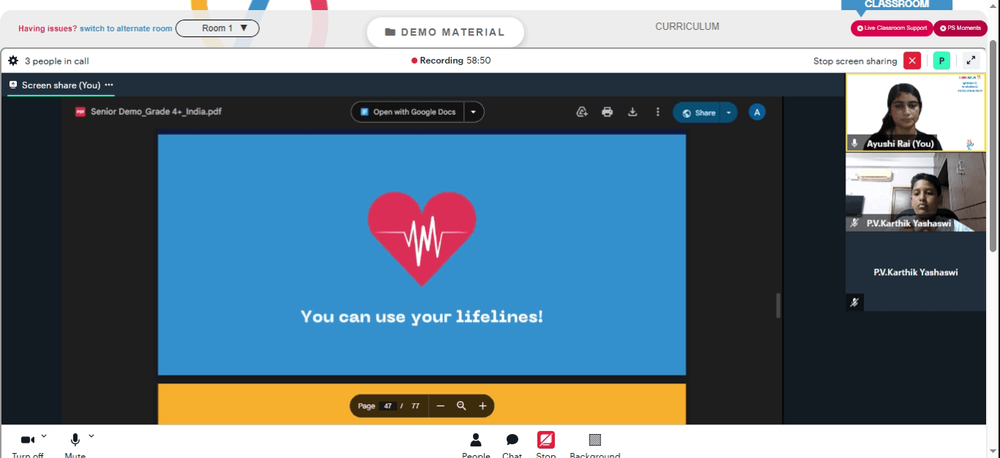Click the Senior Demo_Grade 4+_India.pdf filename
The width and height of the screenshot is (1000, 458).
[156, 112]
